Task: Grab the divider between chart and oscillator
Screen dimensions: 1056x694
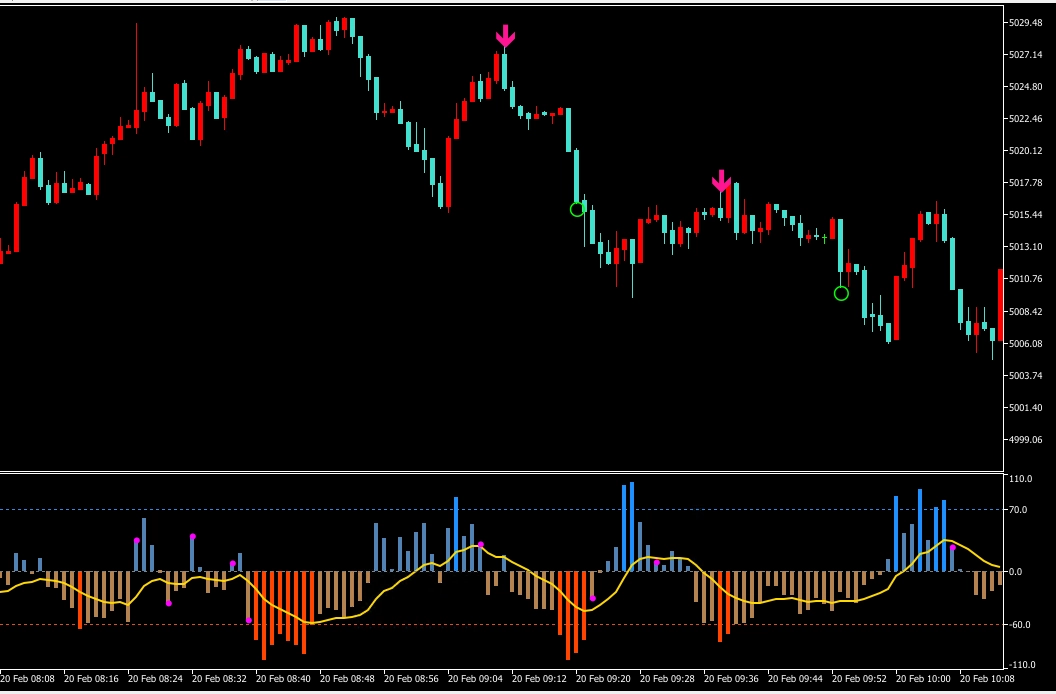Action: 500,471
